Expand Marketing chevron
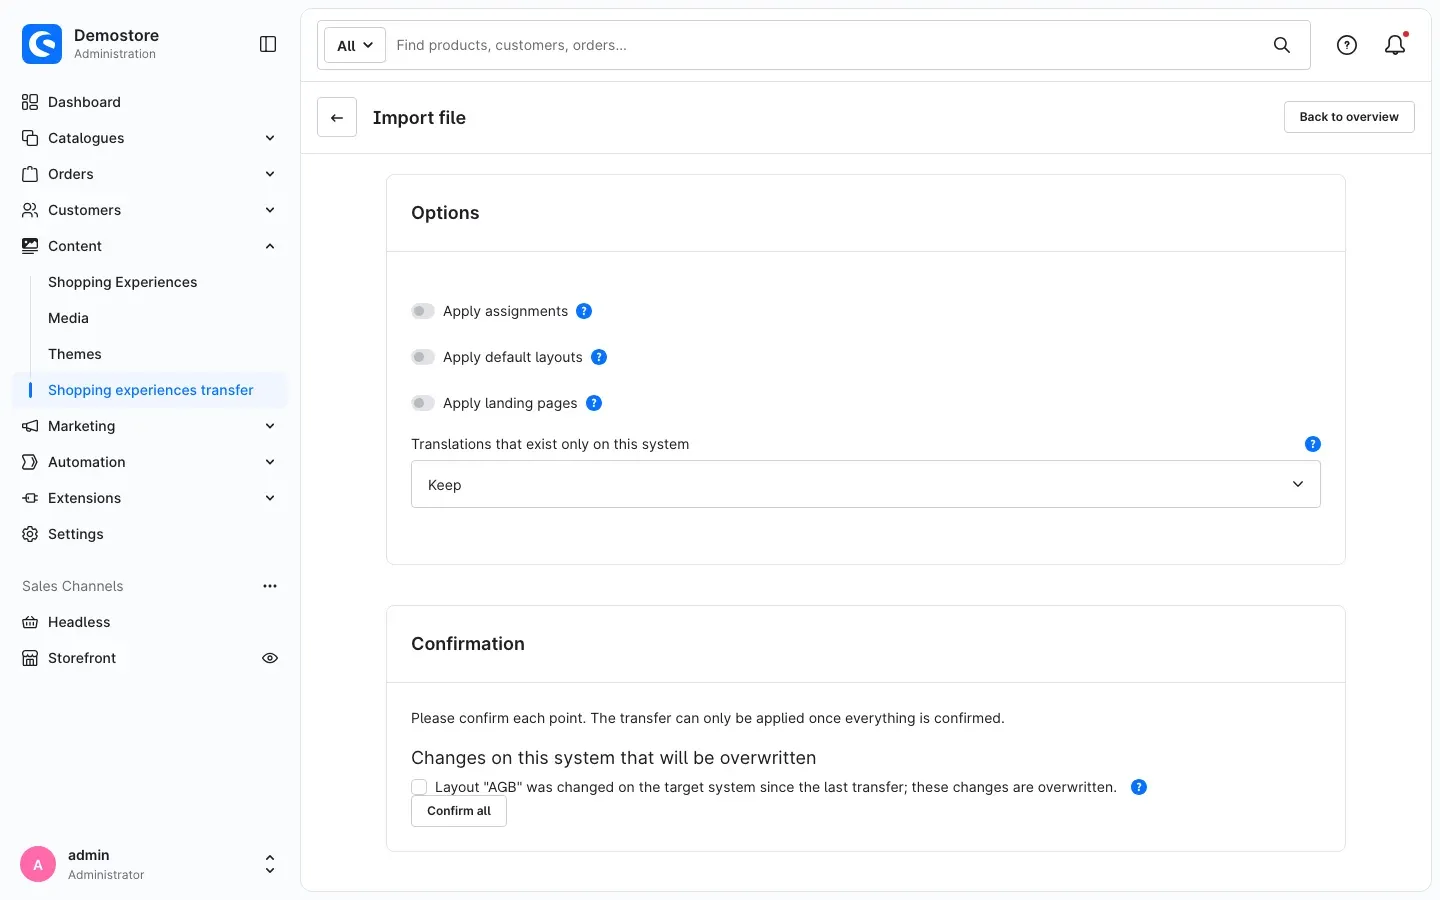 [x=270, y=426]
